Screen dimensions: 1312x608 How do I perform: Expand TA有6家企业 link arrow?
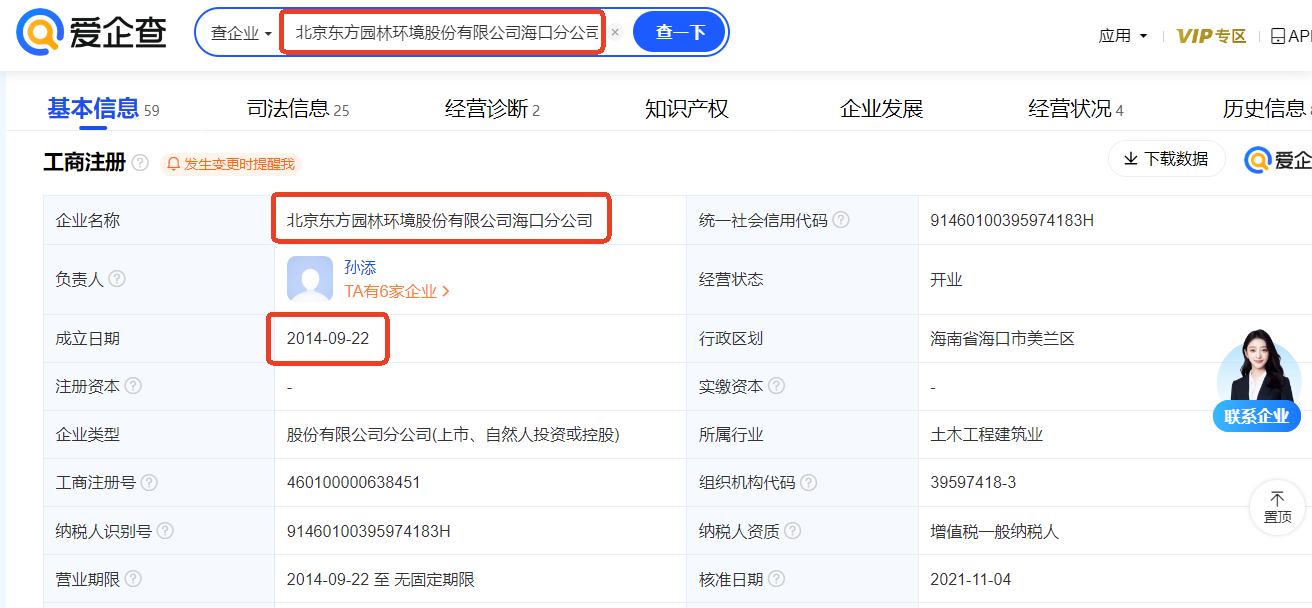click(x=446, y=292)
